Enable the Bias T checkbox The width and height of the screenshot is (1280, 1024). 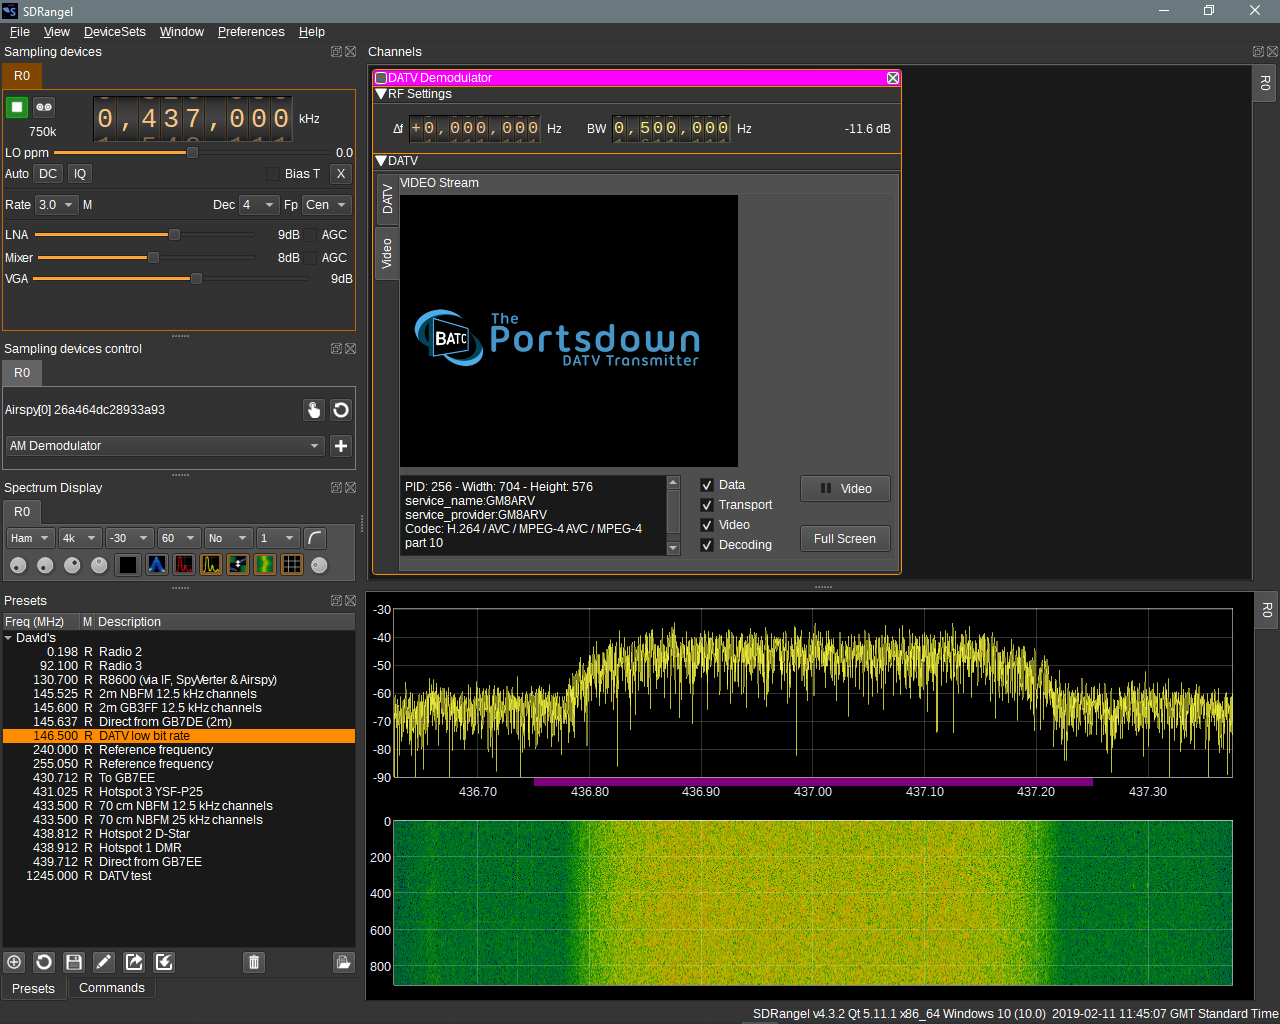pyautogui.click(x=273, y=174)
